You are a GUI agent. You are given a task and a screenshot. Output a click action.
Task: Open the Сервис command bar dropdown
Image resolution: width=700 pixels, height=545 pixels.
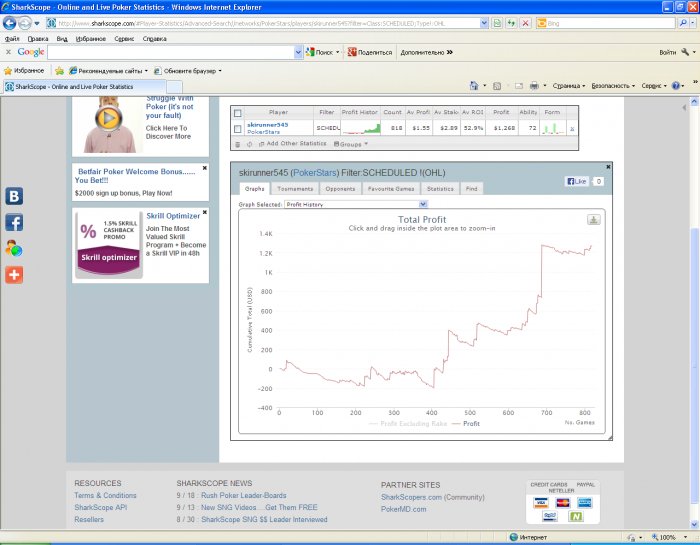pos(654,86)
